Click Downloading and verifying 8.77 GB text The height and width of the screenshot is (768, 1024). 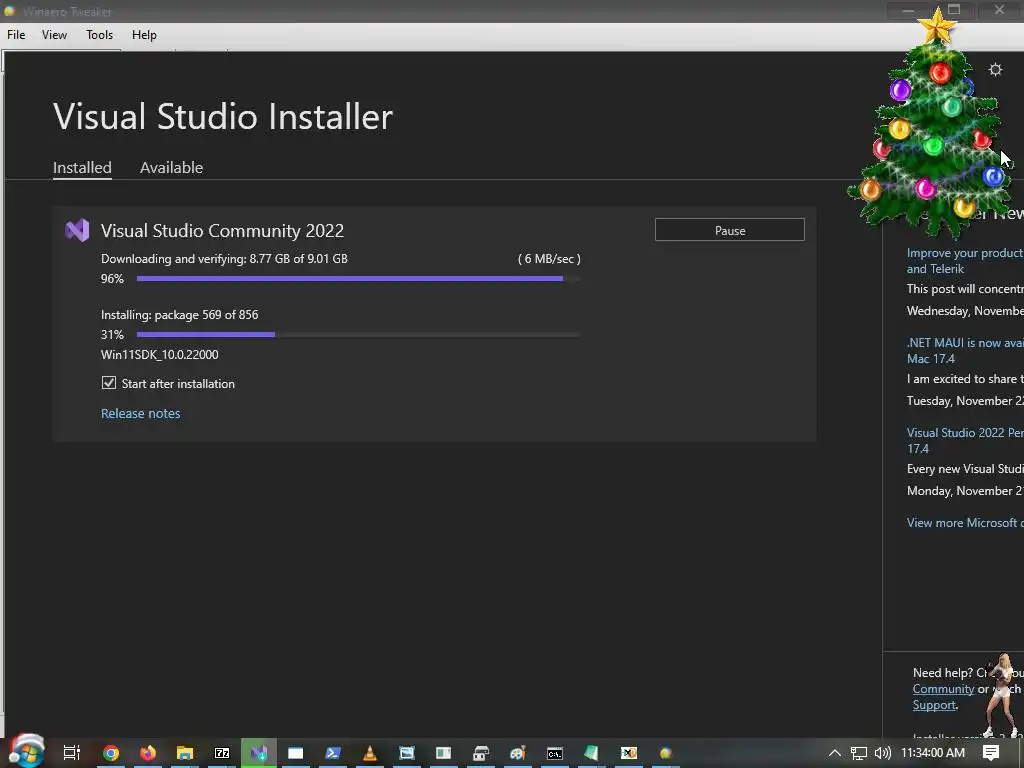[x=224, y=259]
